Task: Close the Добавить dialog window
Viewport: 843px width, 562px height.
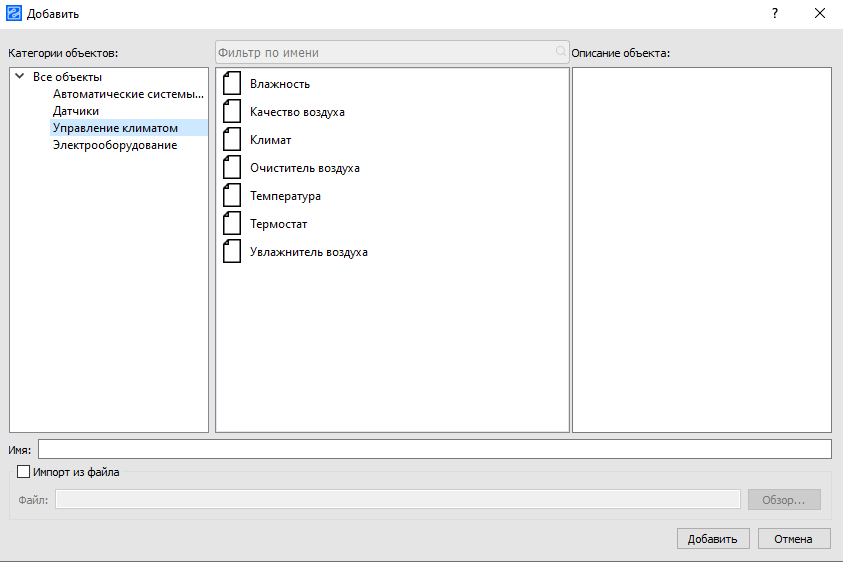Action: pyautogui.click(x=820, y=14)
